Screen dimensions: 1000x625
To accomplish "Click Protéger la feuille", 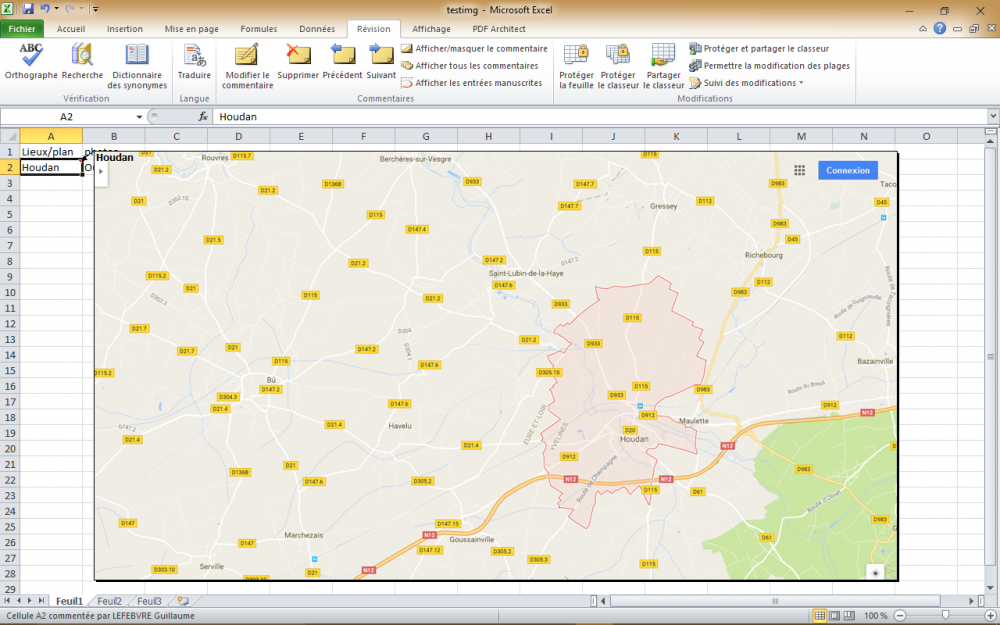I will (x=576, y=65).
